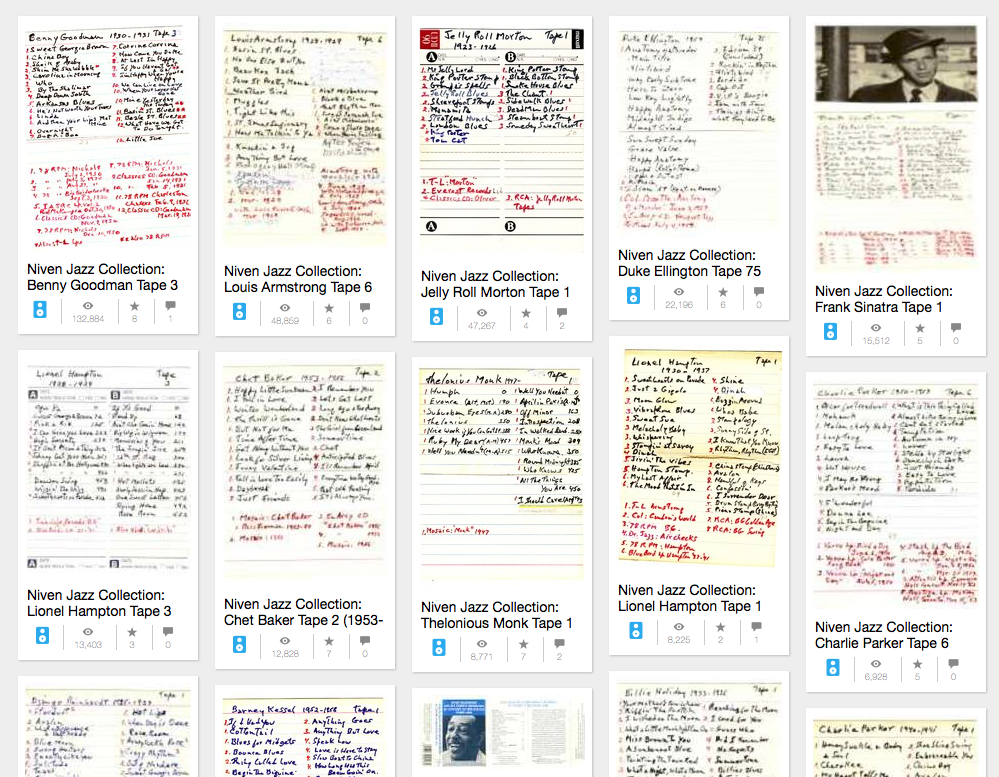Image resolution: width=999 pixels, height=777 pixels.
Task: Open the Billie Holiday tape card thumbnail
Action: [698, 730]
